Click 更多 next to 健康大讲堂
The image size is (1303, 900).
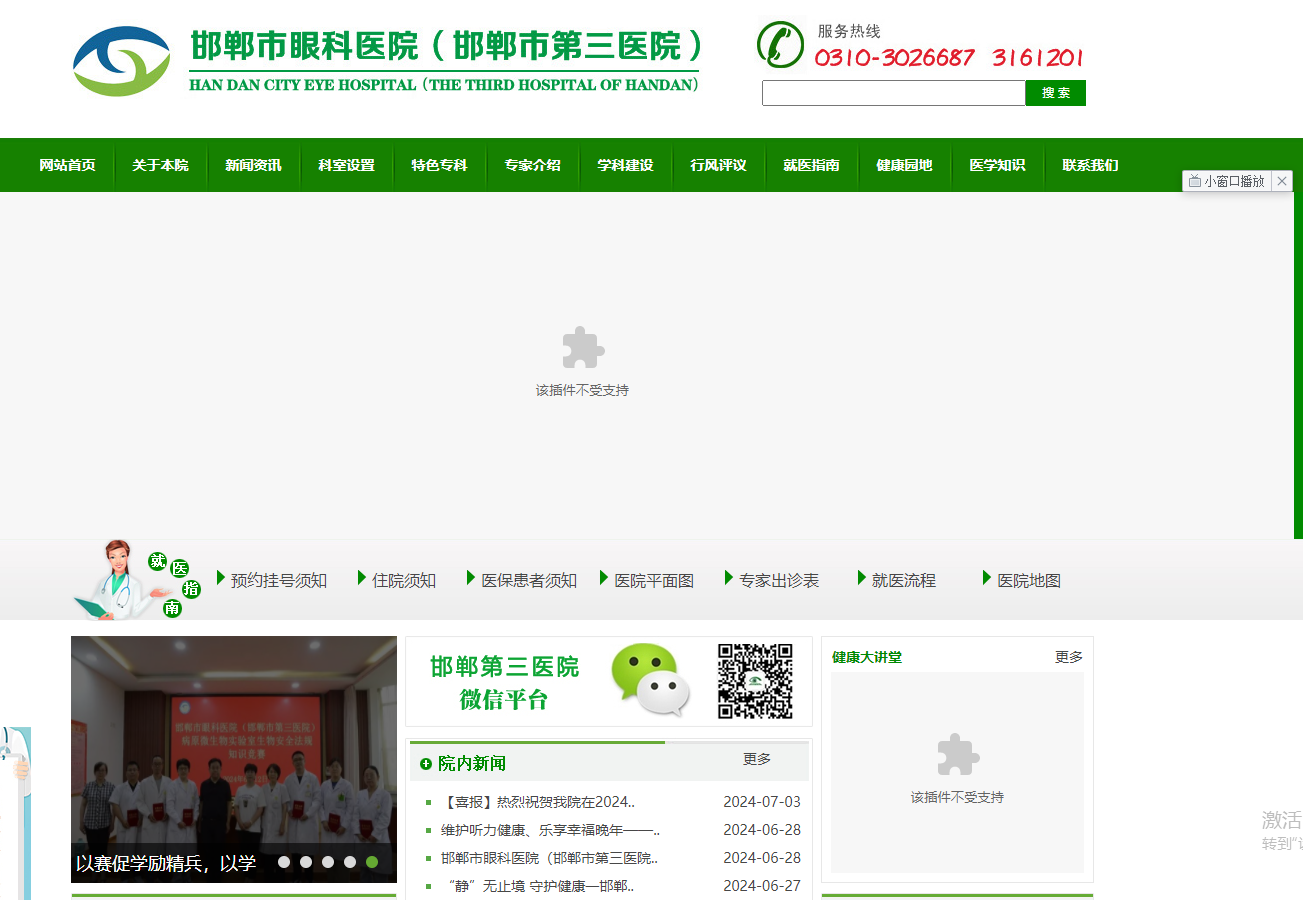pos(1069,657)
